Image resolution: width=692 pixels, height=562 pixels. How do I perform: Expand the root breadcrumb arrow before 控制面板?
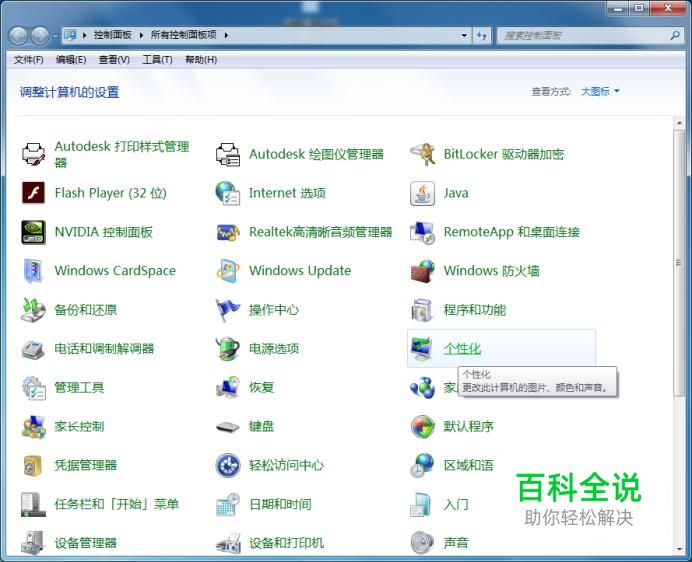[x=84, y=35]
